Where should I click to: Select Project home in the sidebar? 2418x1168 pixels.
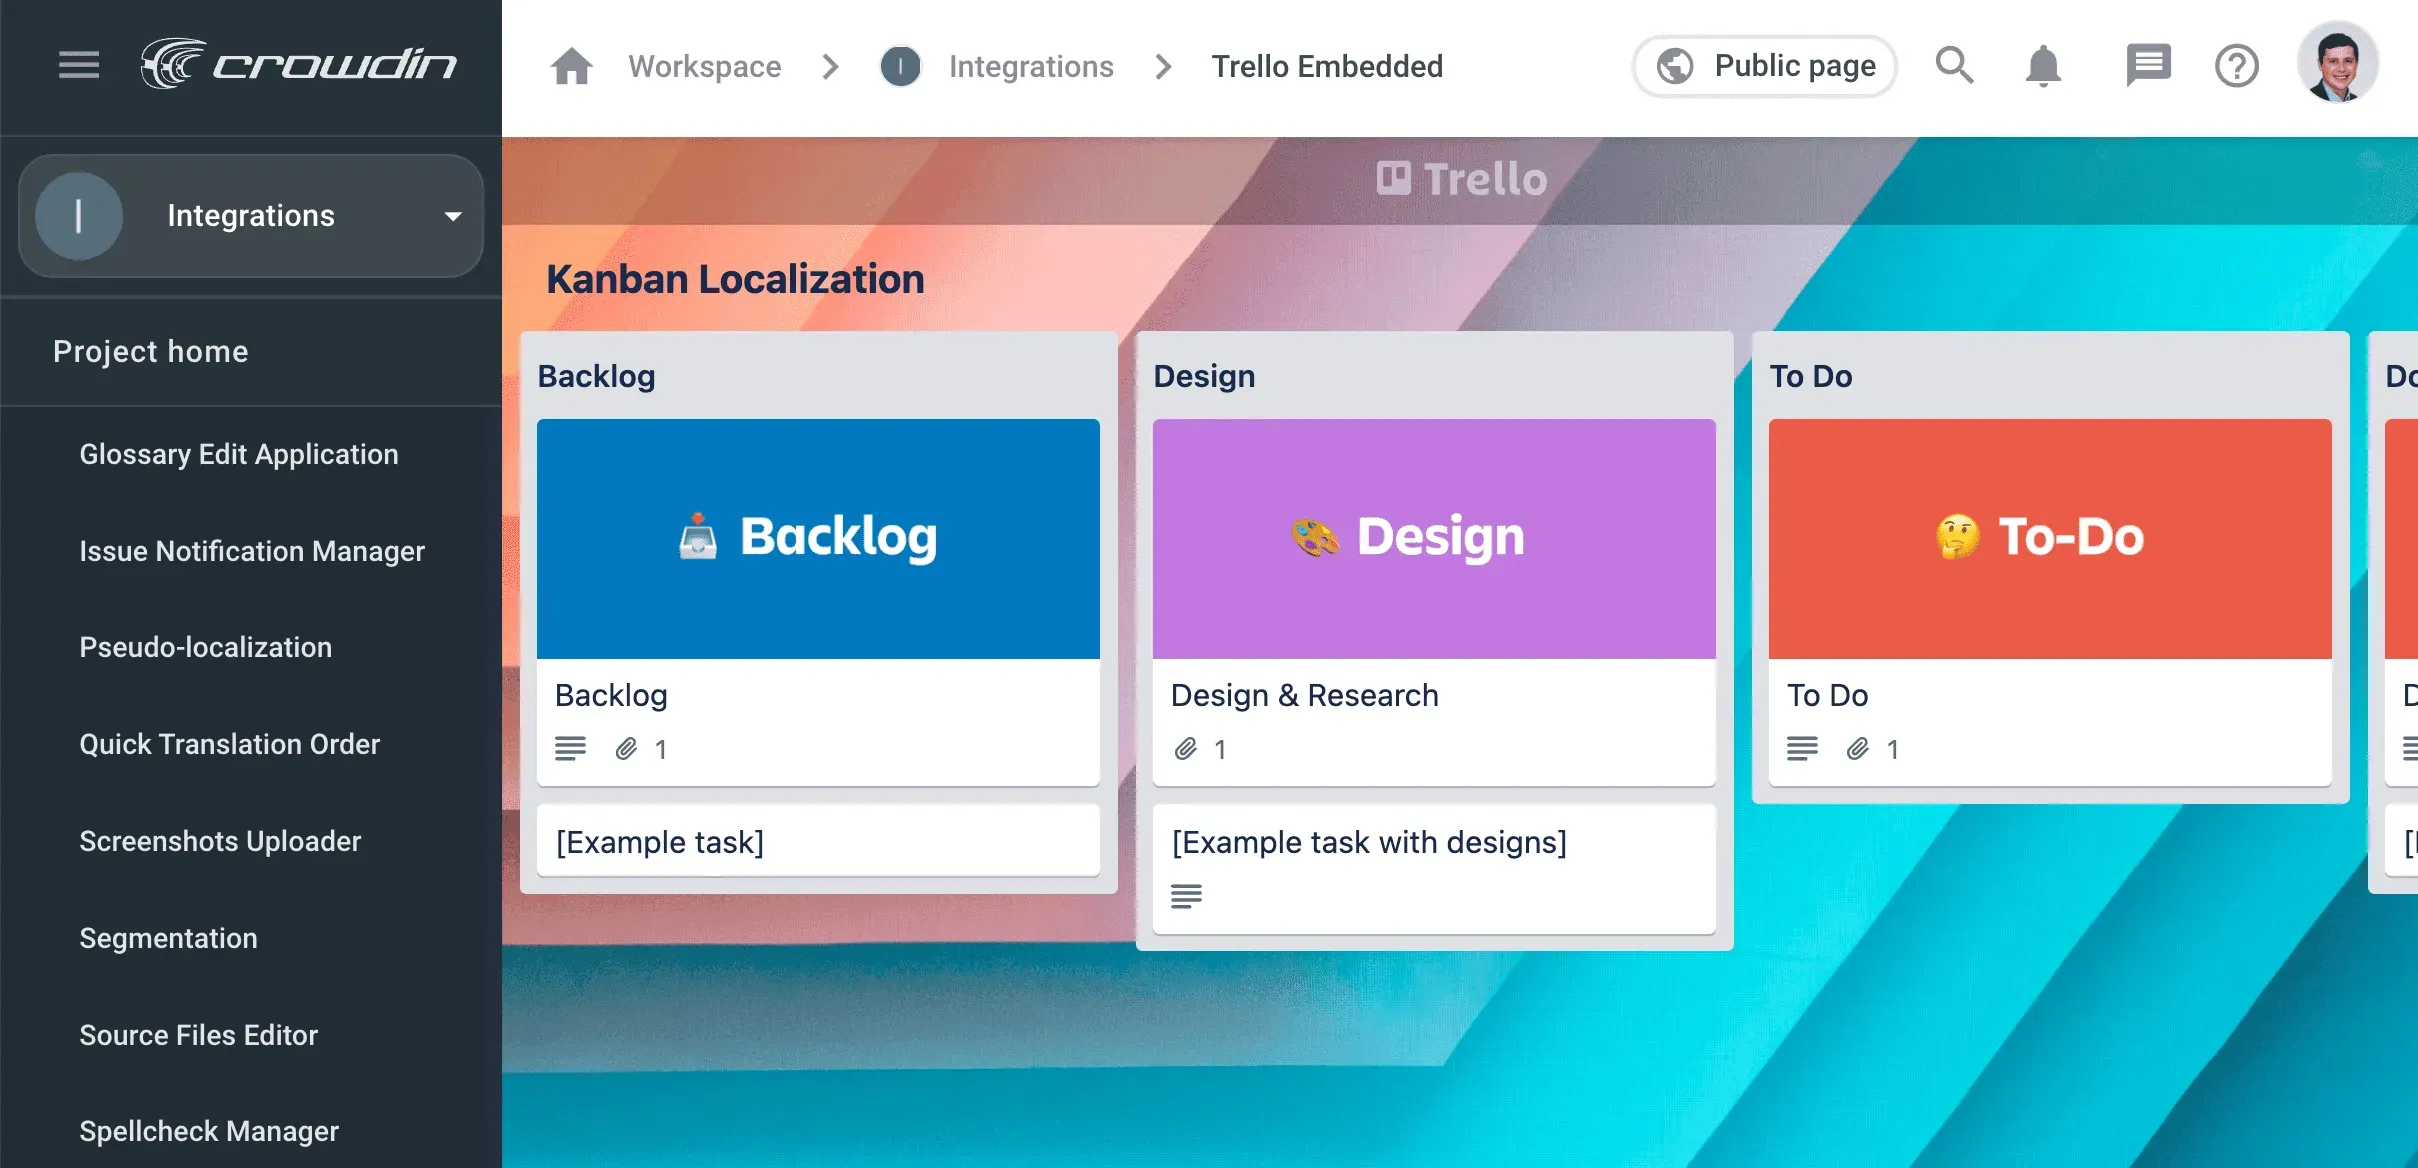pos(150,352)
